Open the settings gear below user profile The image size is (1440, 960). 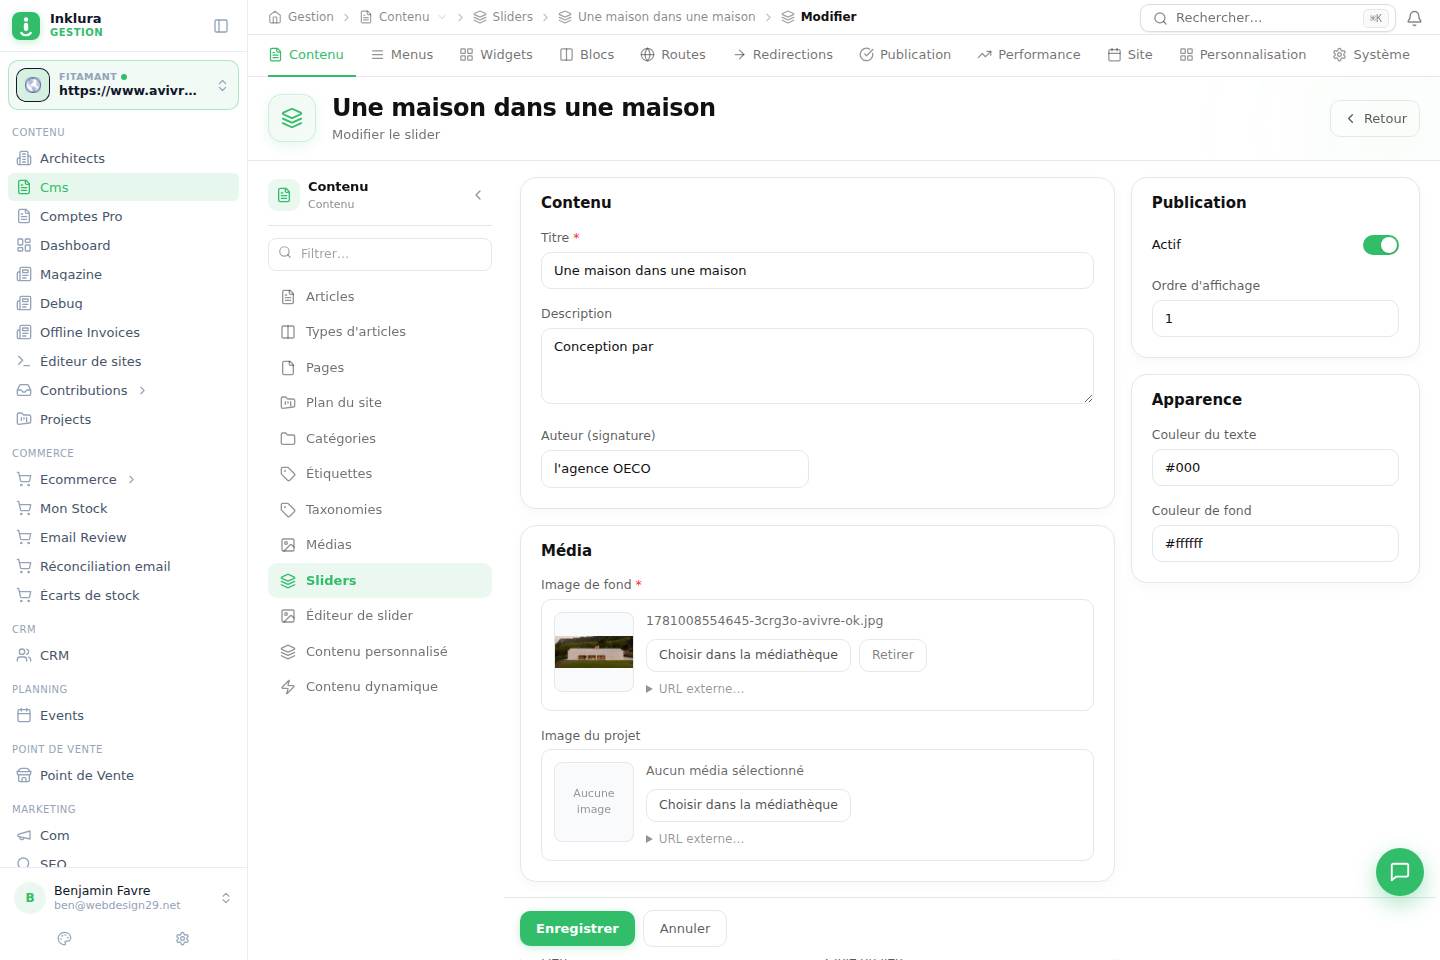coord(182,938)
